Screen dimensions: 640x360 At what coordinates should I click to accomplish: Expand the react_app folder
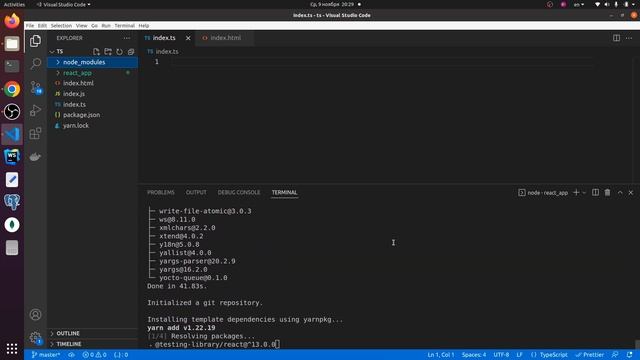point(93,73)
